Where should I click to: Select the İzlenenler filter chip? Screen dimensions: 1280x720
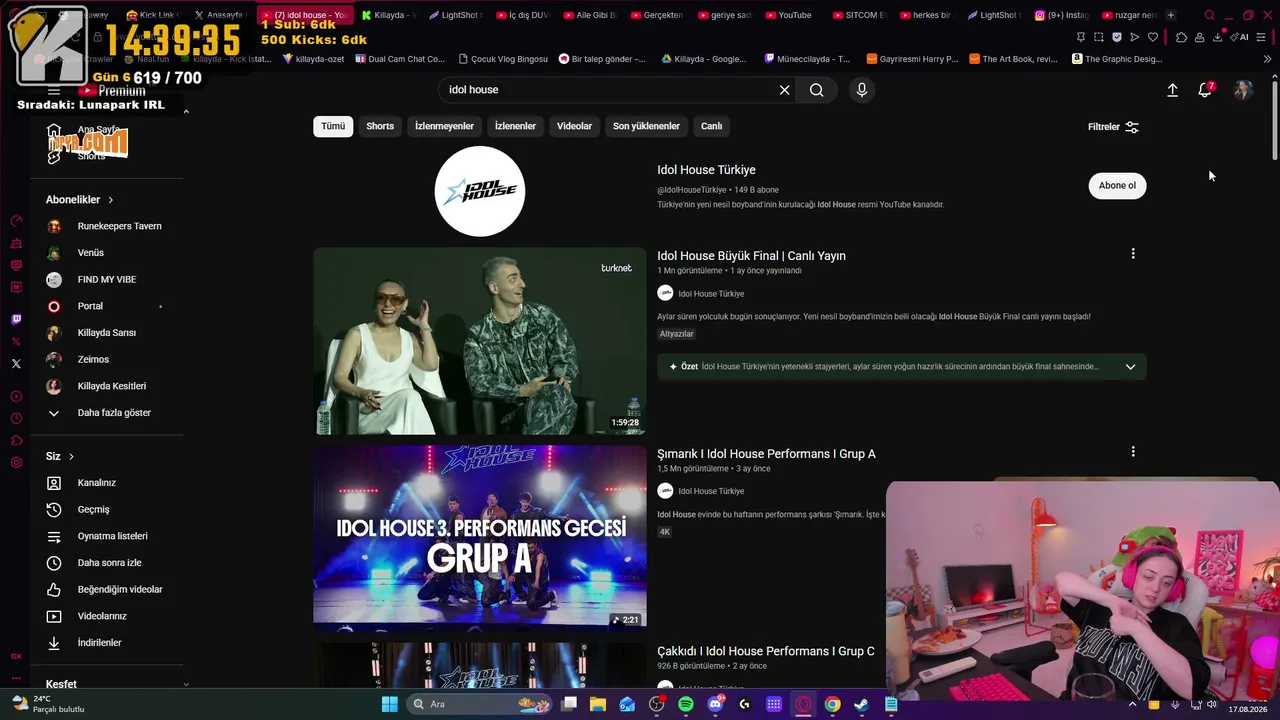click(515, 126)
